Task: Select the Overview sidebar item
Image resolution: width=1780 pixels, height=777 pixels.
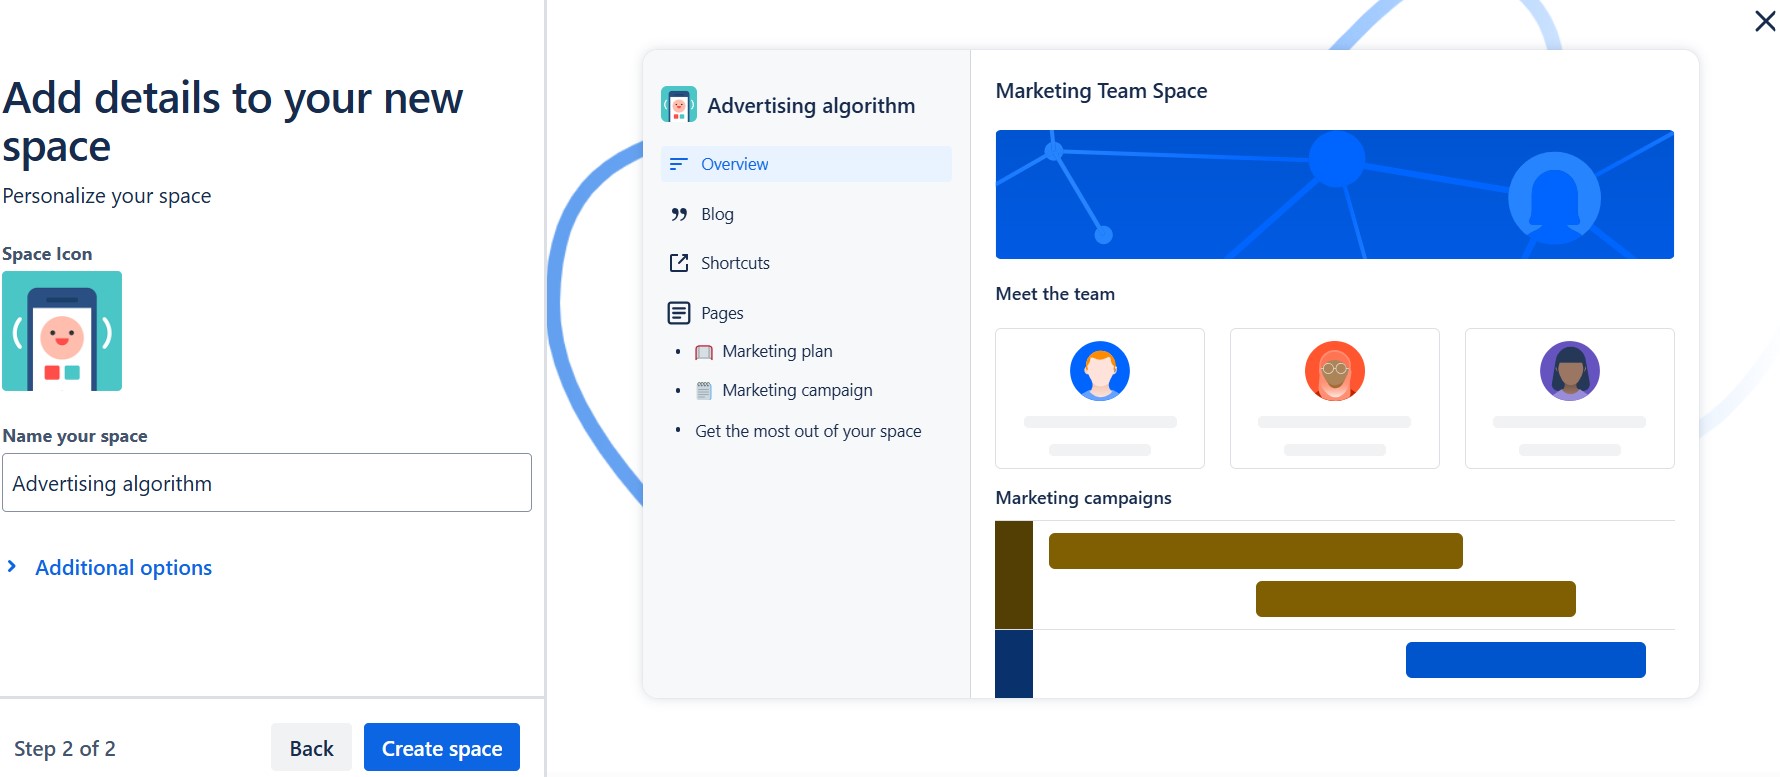Action: tap(806, 164)
